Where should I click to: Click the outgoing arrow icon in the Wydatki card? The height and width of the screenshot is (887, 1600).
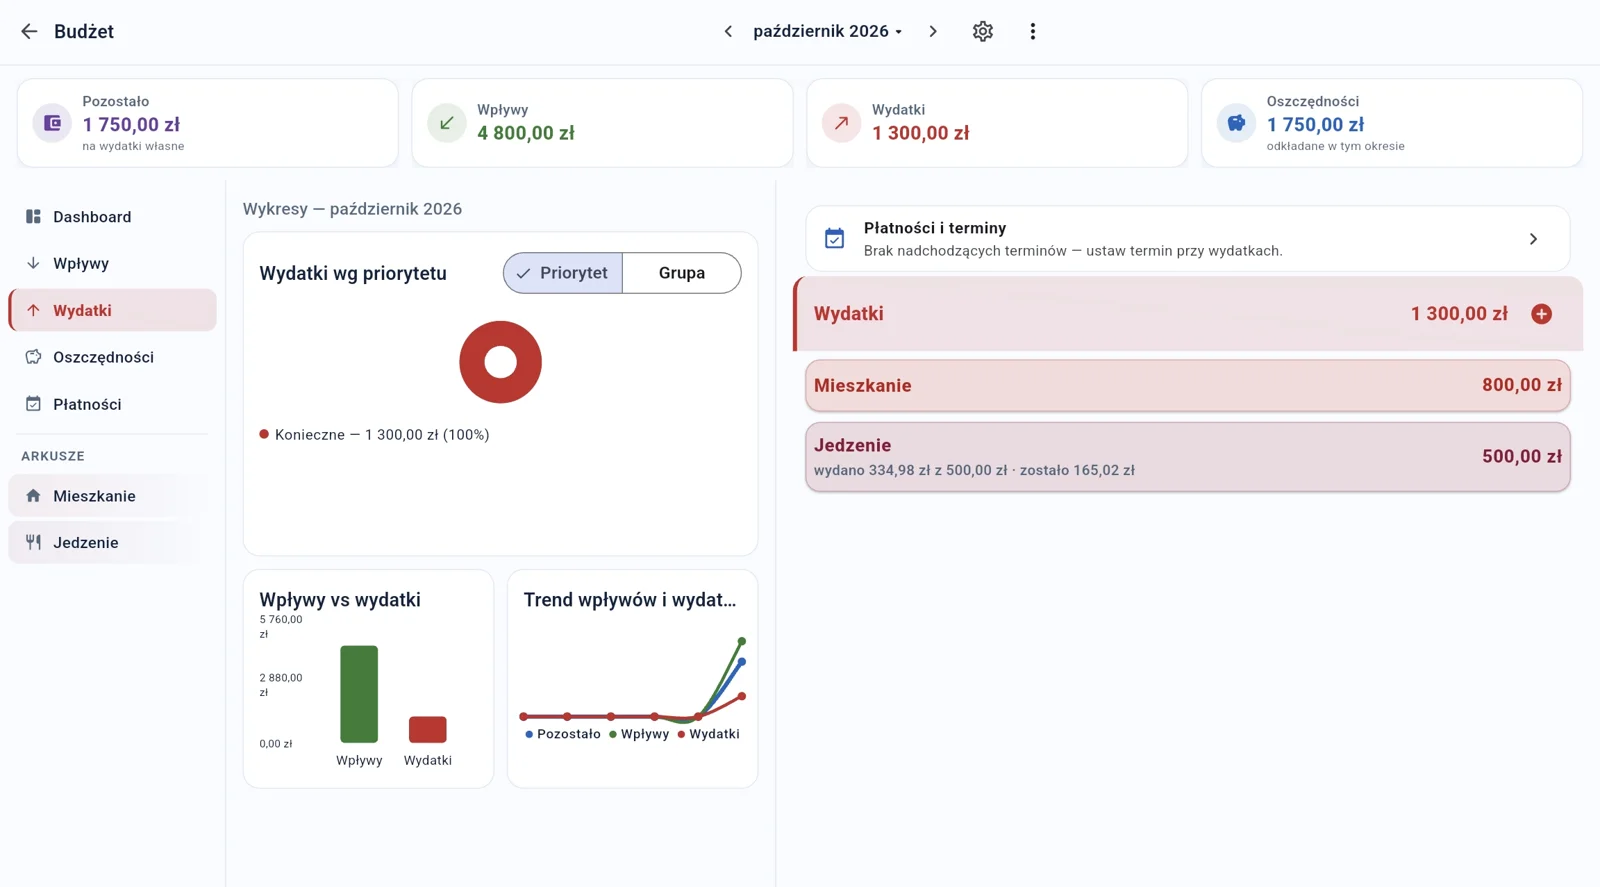pyautogui.click(x=842, y=123)
